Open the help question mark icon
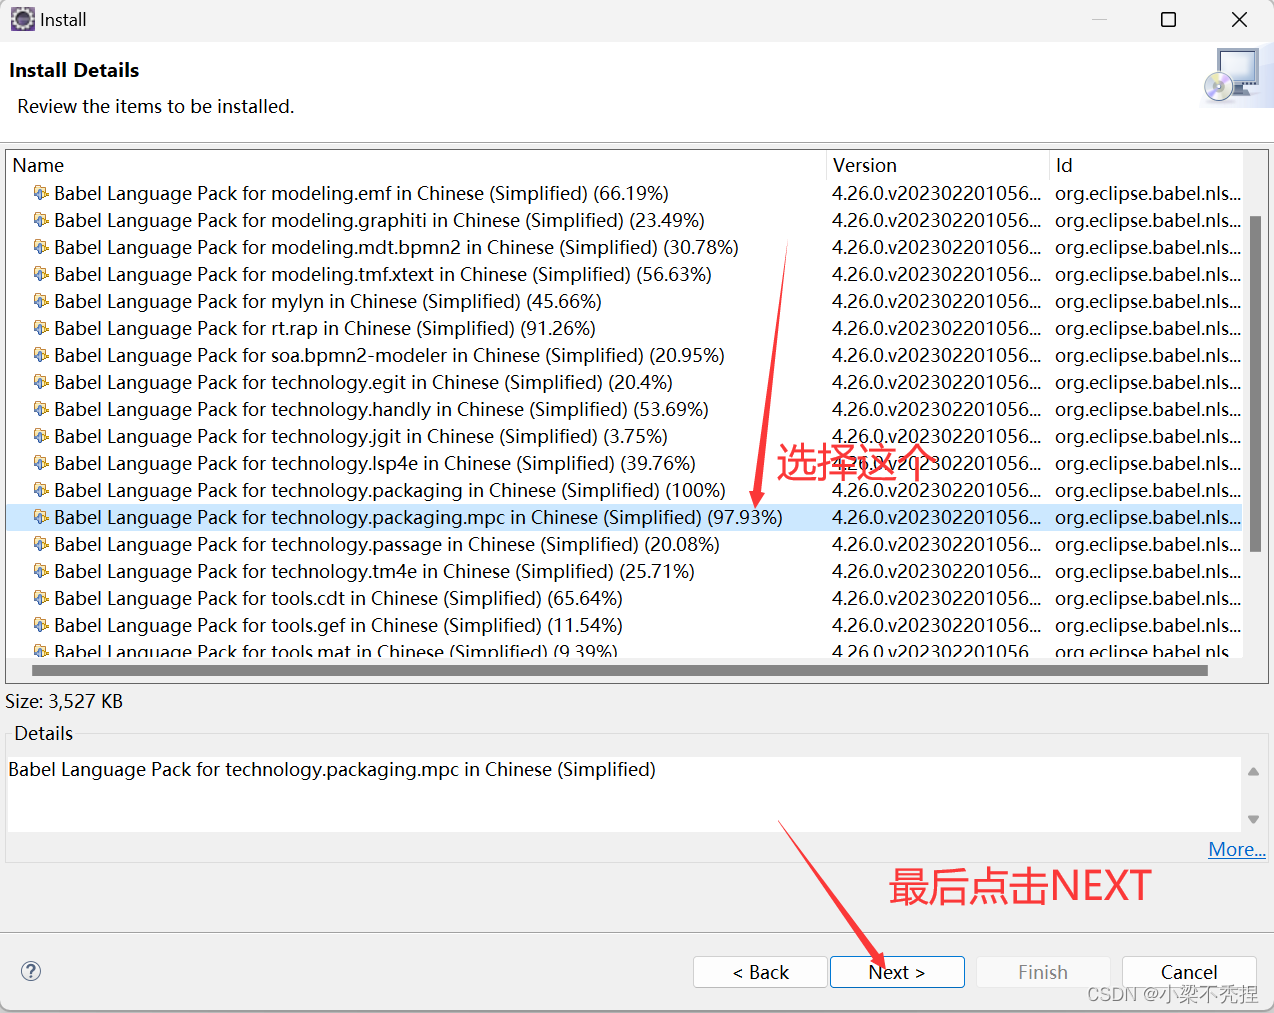 click(x=31, y=971)
